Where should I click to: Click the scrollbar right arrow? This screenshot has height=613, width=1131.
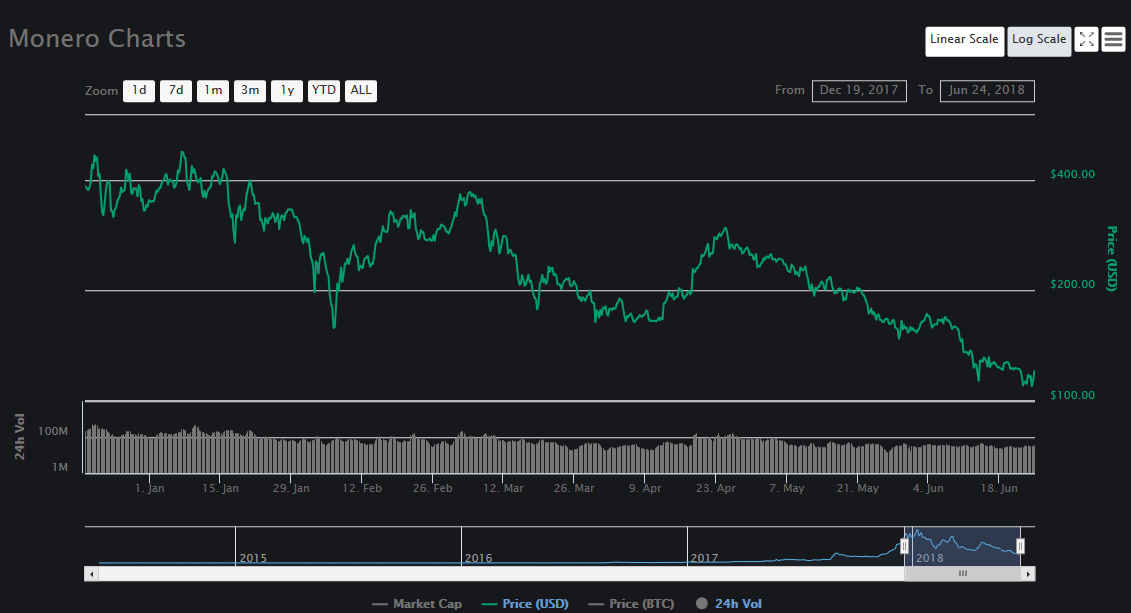click(1028, 574)
